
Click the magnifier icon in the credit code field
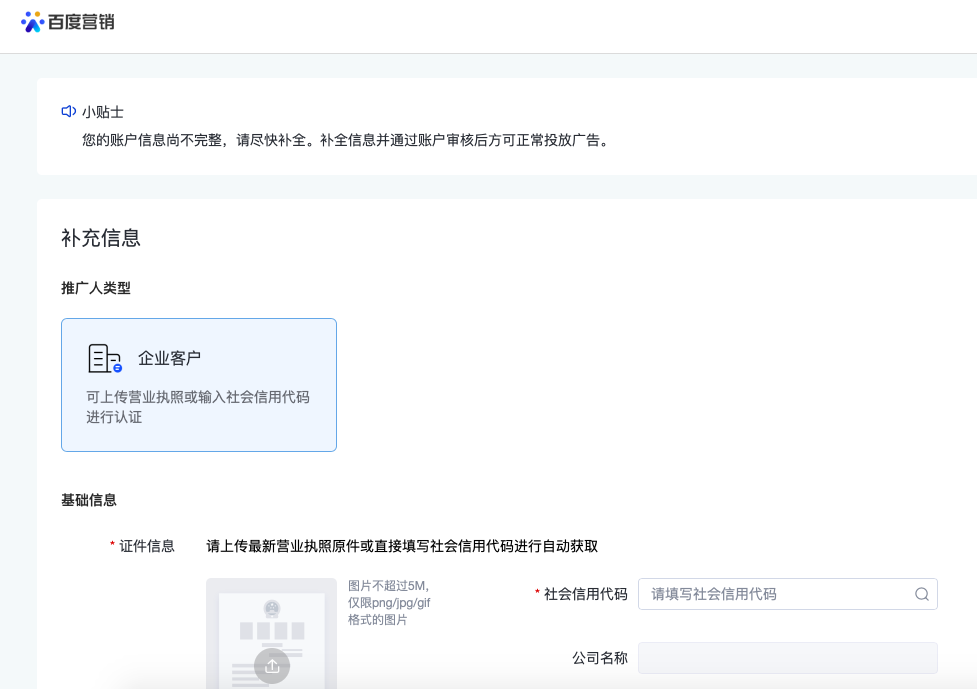click(x=919, y=593)
